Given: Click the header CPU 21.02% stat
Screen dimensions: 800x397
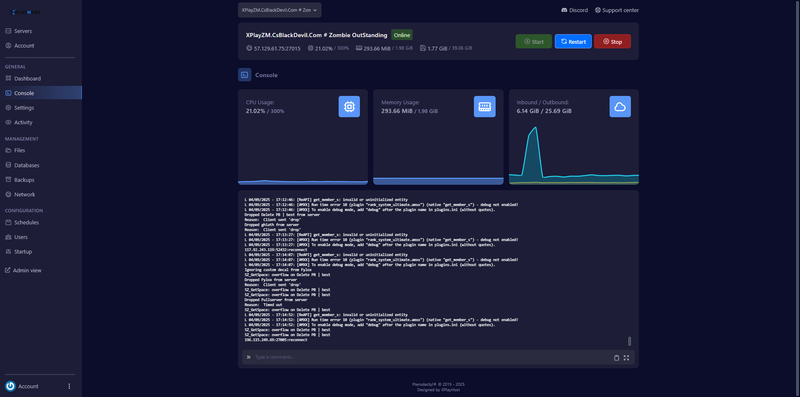Looking at the screenshot, I should click(x=328, y=48).
